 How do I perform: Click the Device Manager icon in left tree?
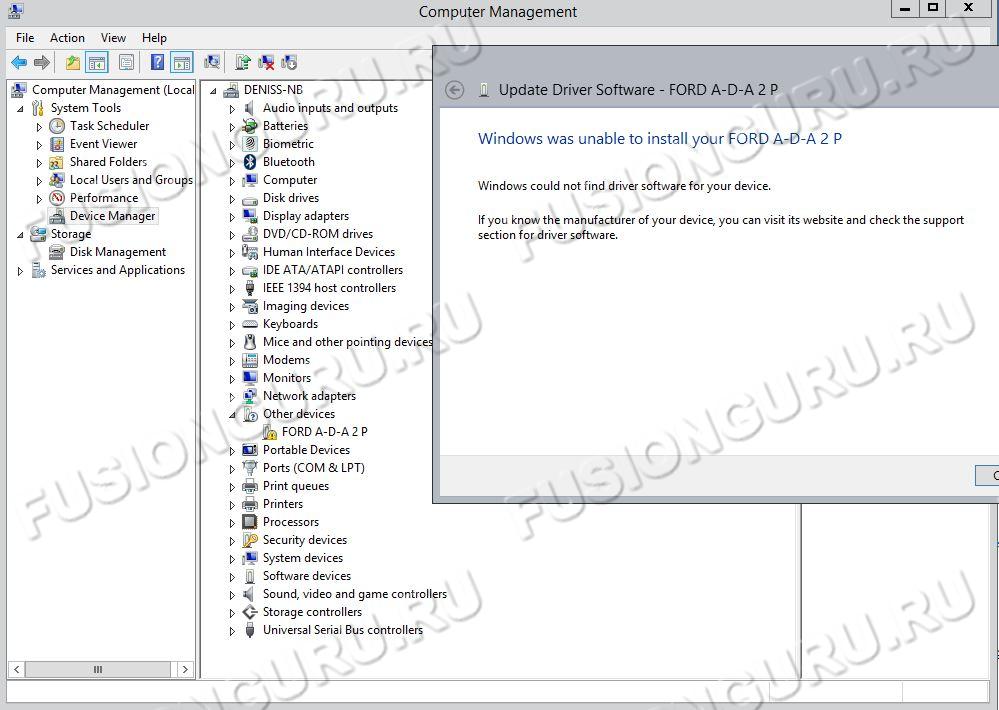(x=57, y=216)
